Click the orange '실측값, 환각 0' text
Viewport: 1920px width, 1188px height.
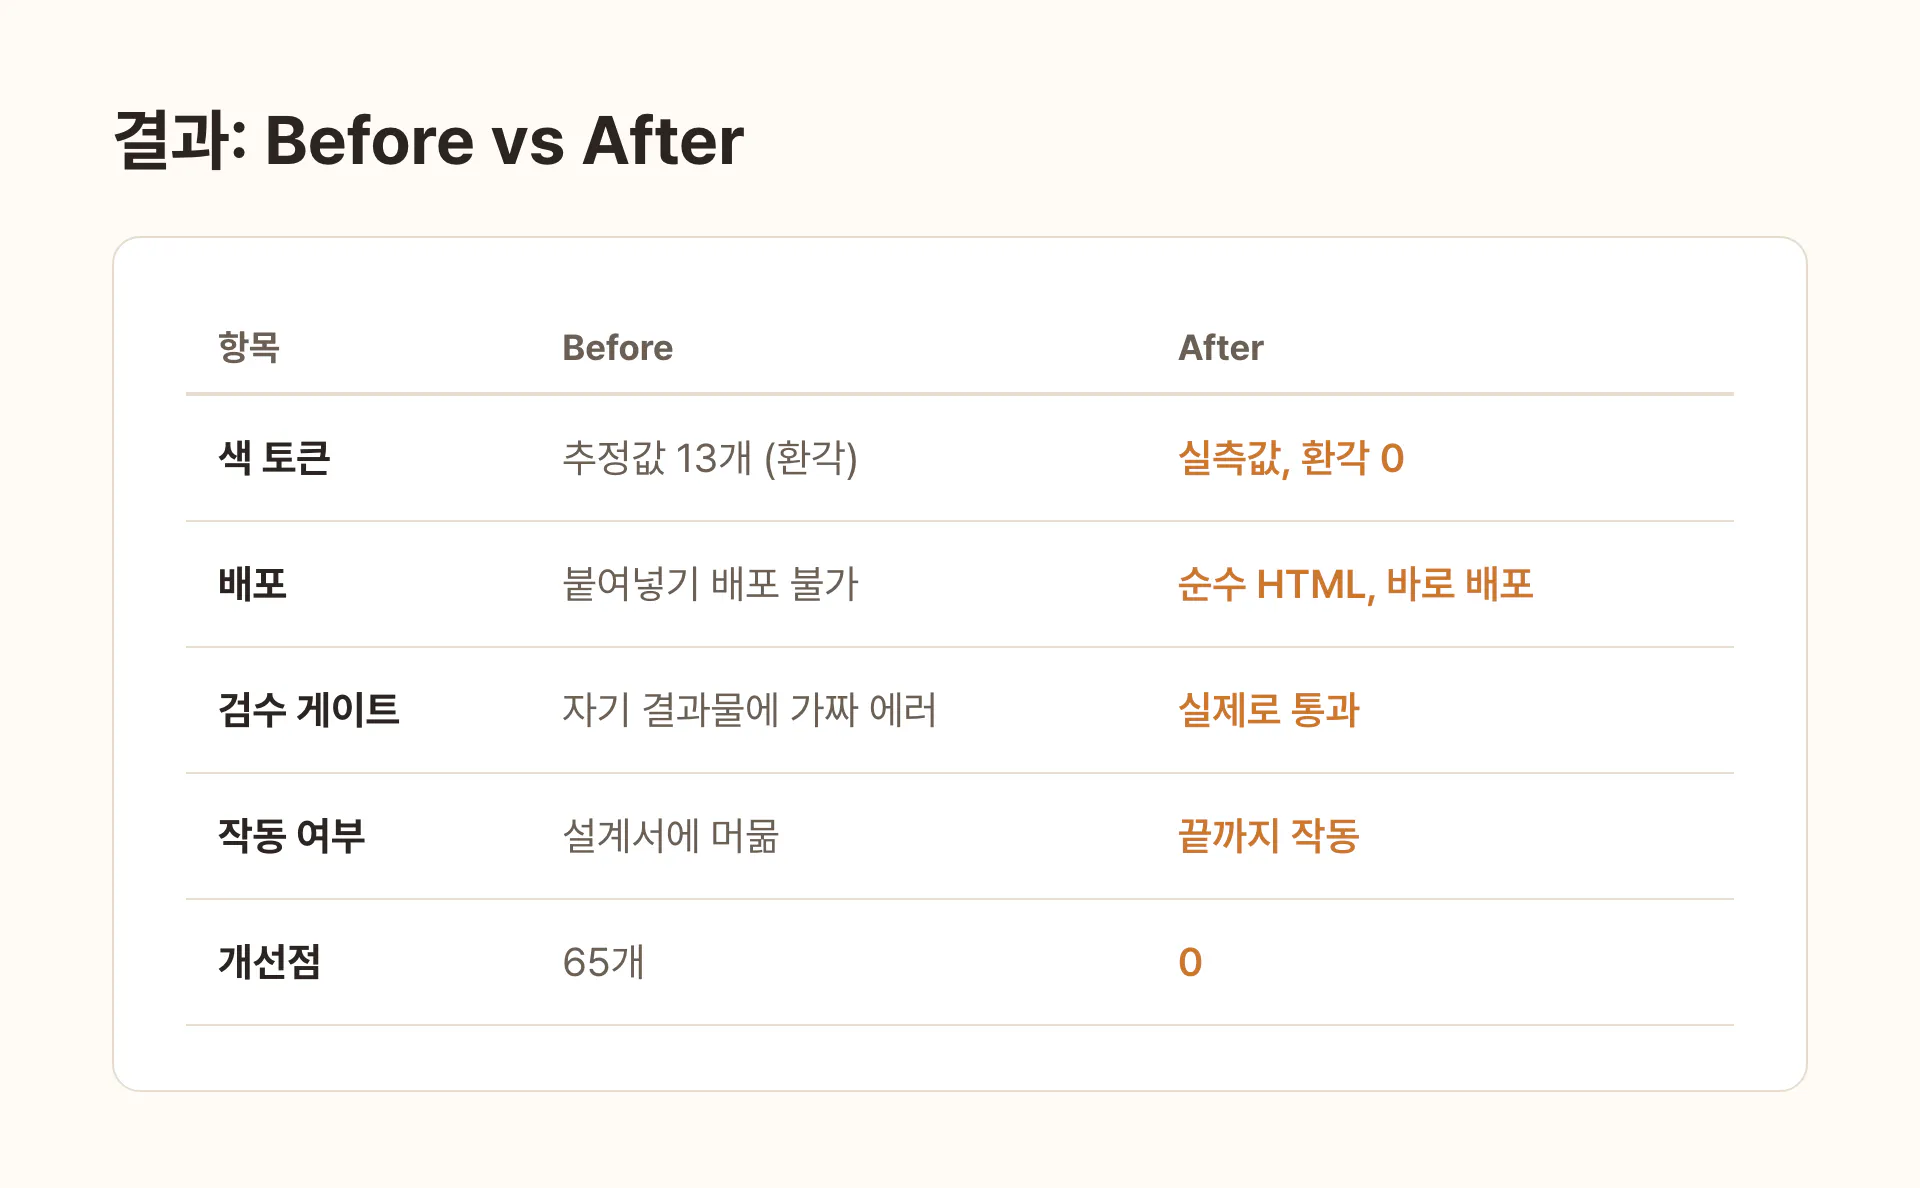coord(1291,458)
